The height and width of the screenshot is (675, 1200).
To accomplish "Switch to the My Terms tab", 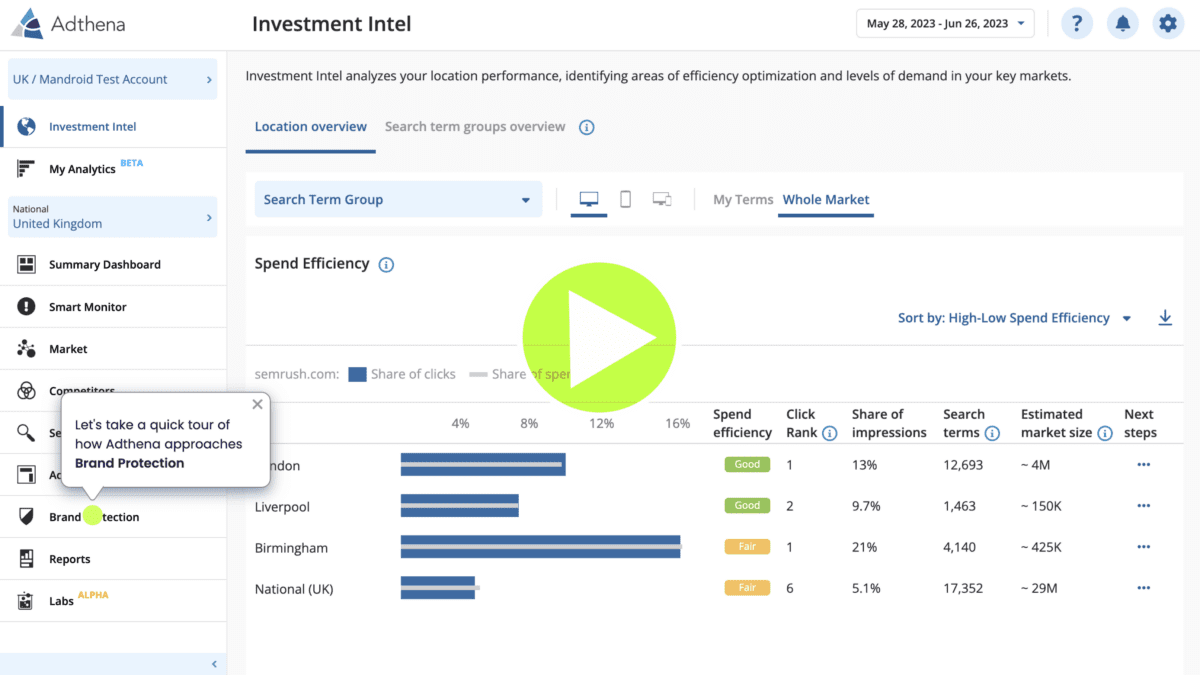I will tap(742, 200).
